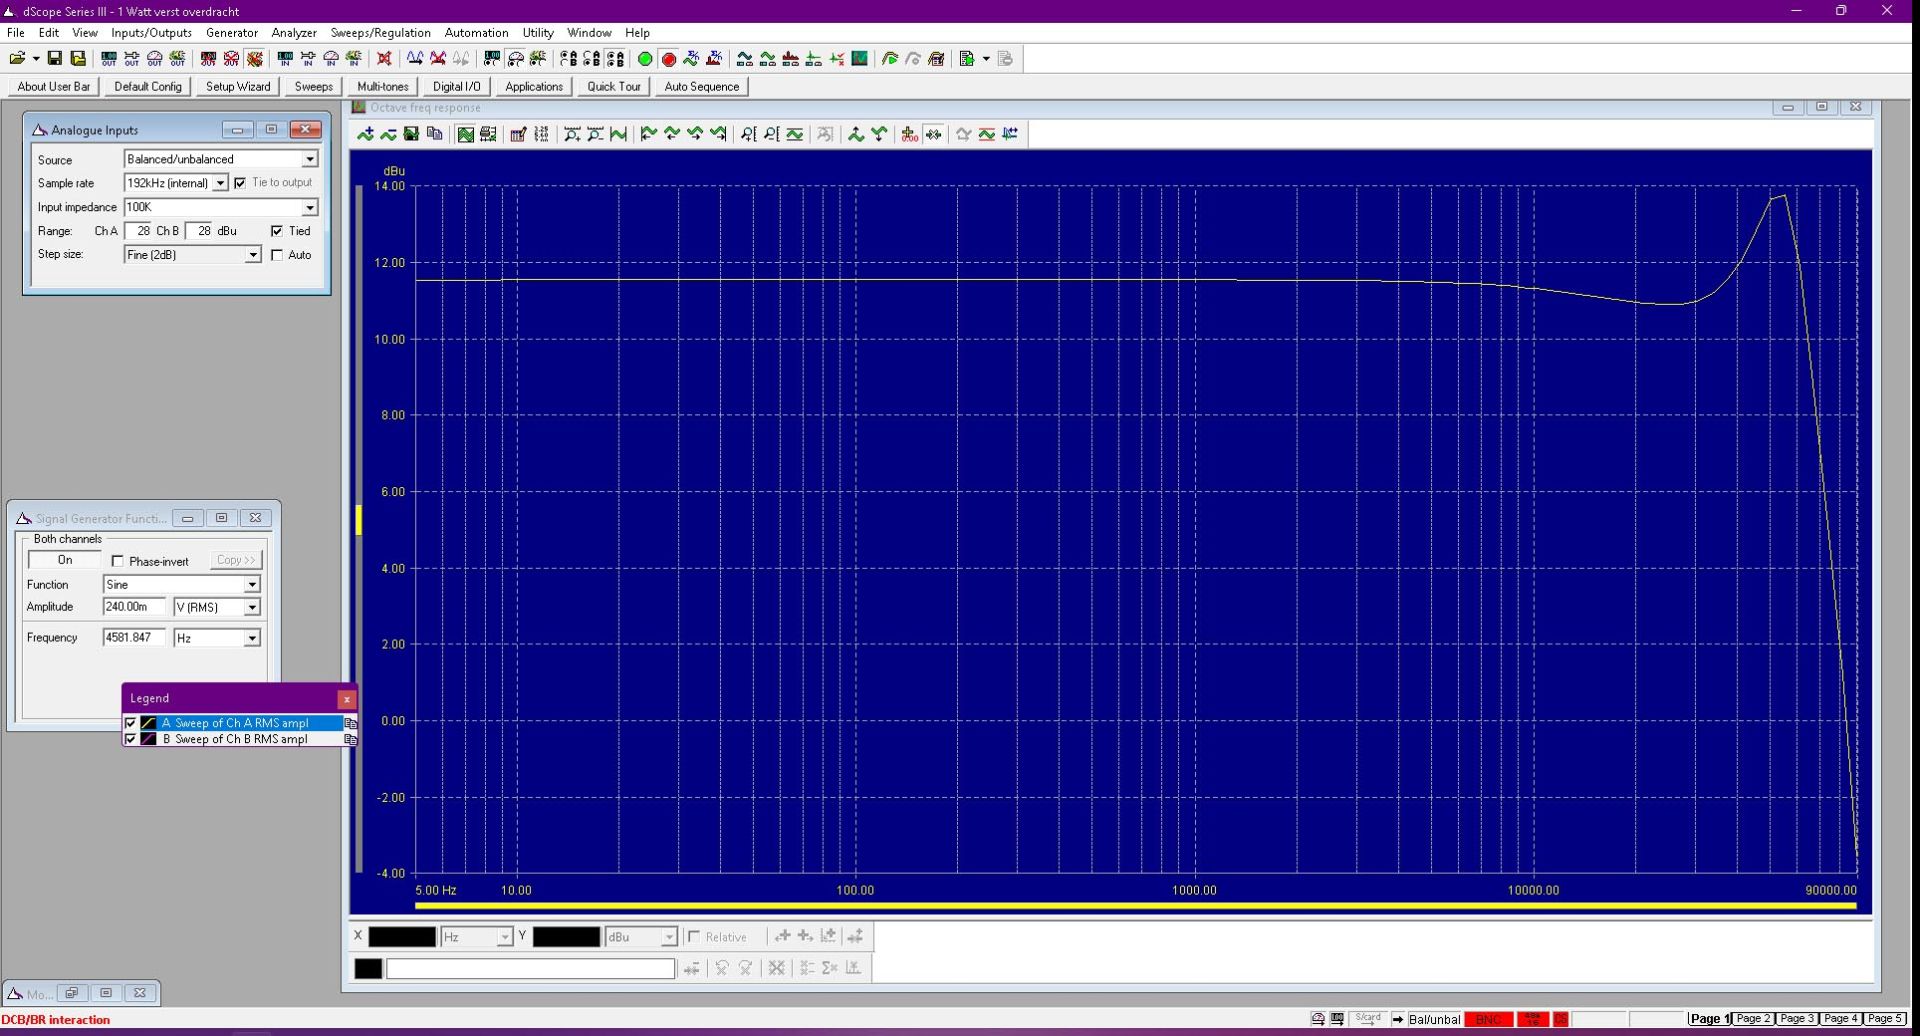
Task: Click the black color swatch beside the comment field
Action: (368, 968)
